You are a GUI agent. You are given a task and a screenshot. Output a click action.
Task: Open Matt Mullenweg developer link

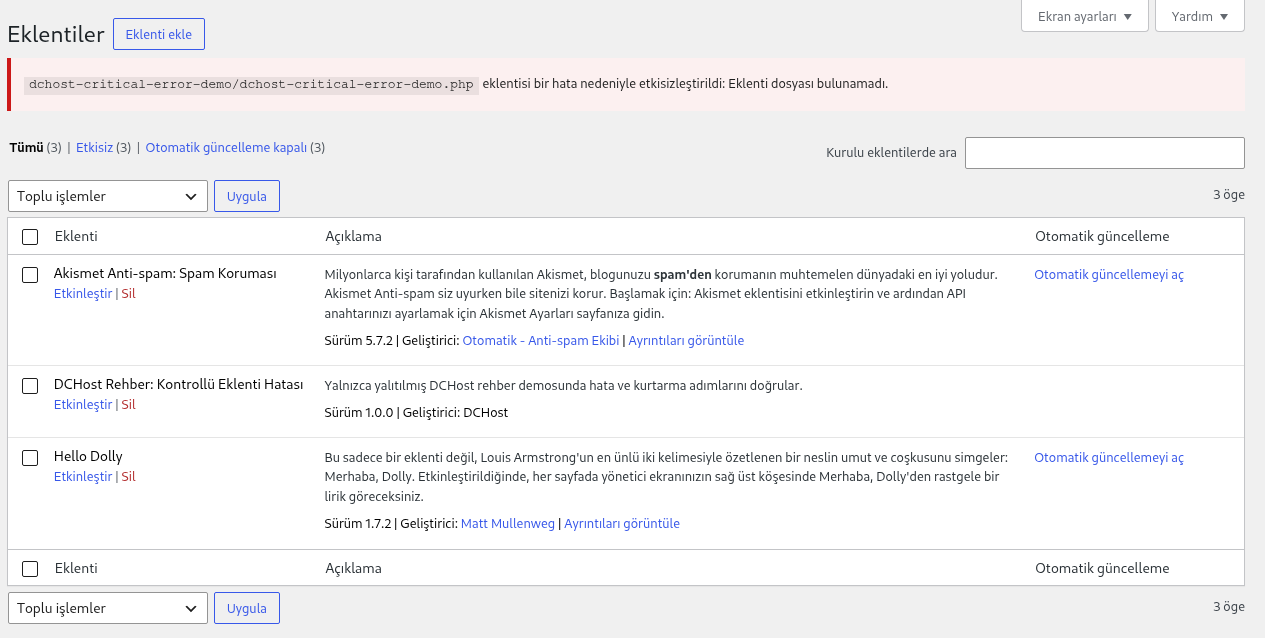508,524
